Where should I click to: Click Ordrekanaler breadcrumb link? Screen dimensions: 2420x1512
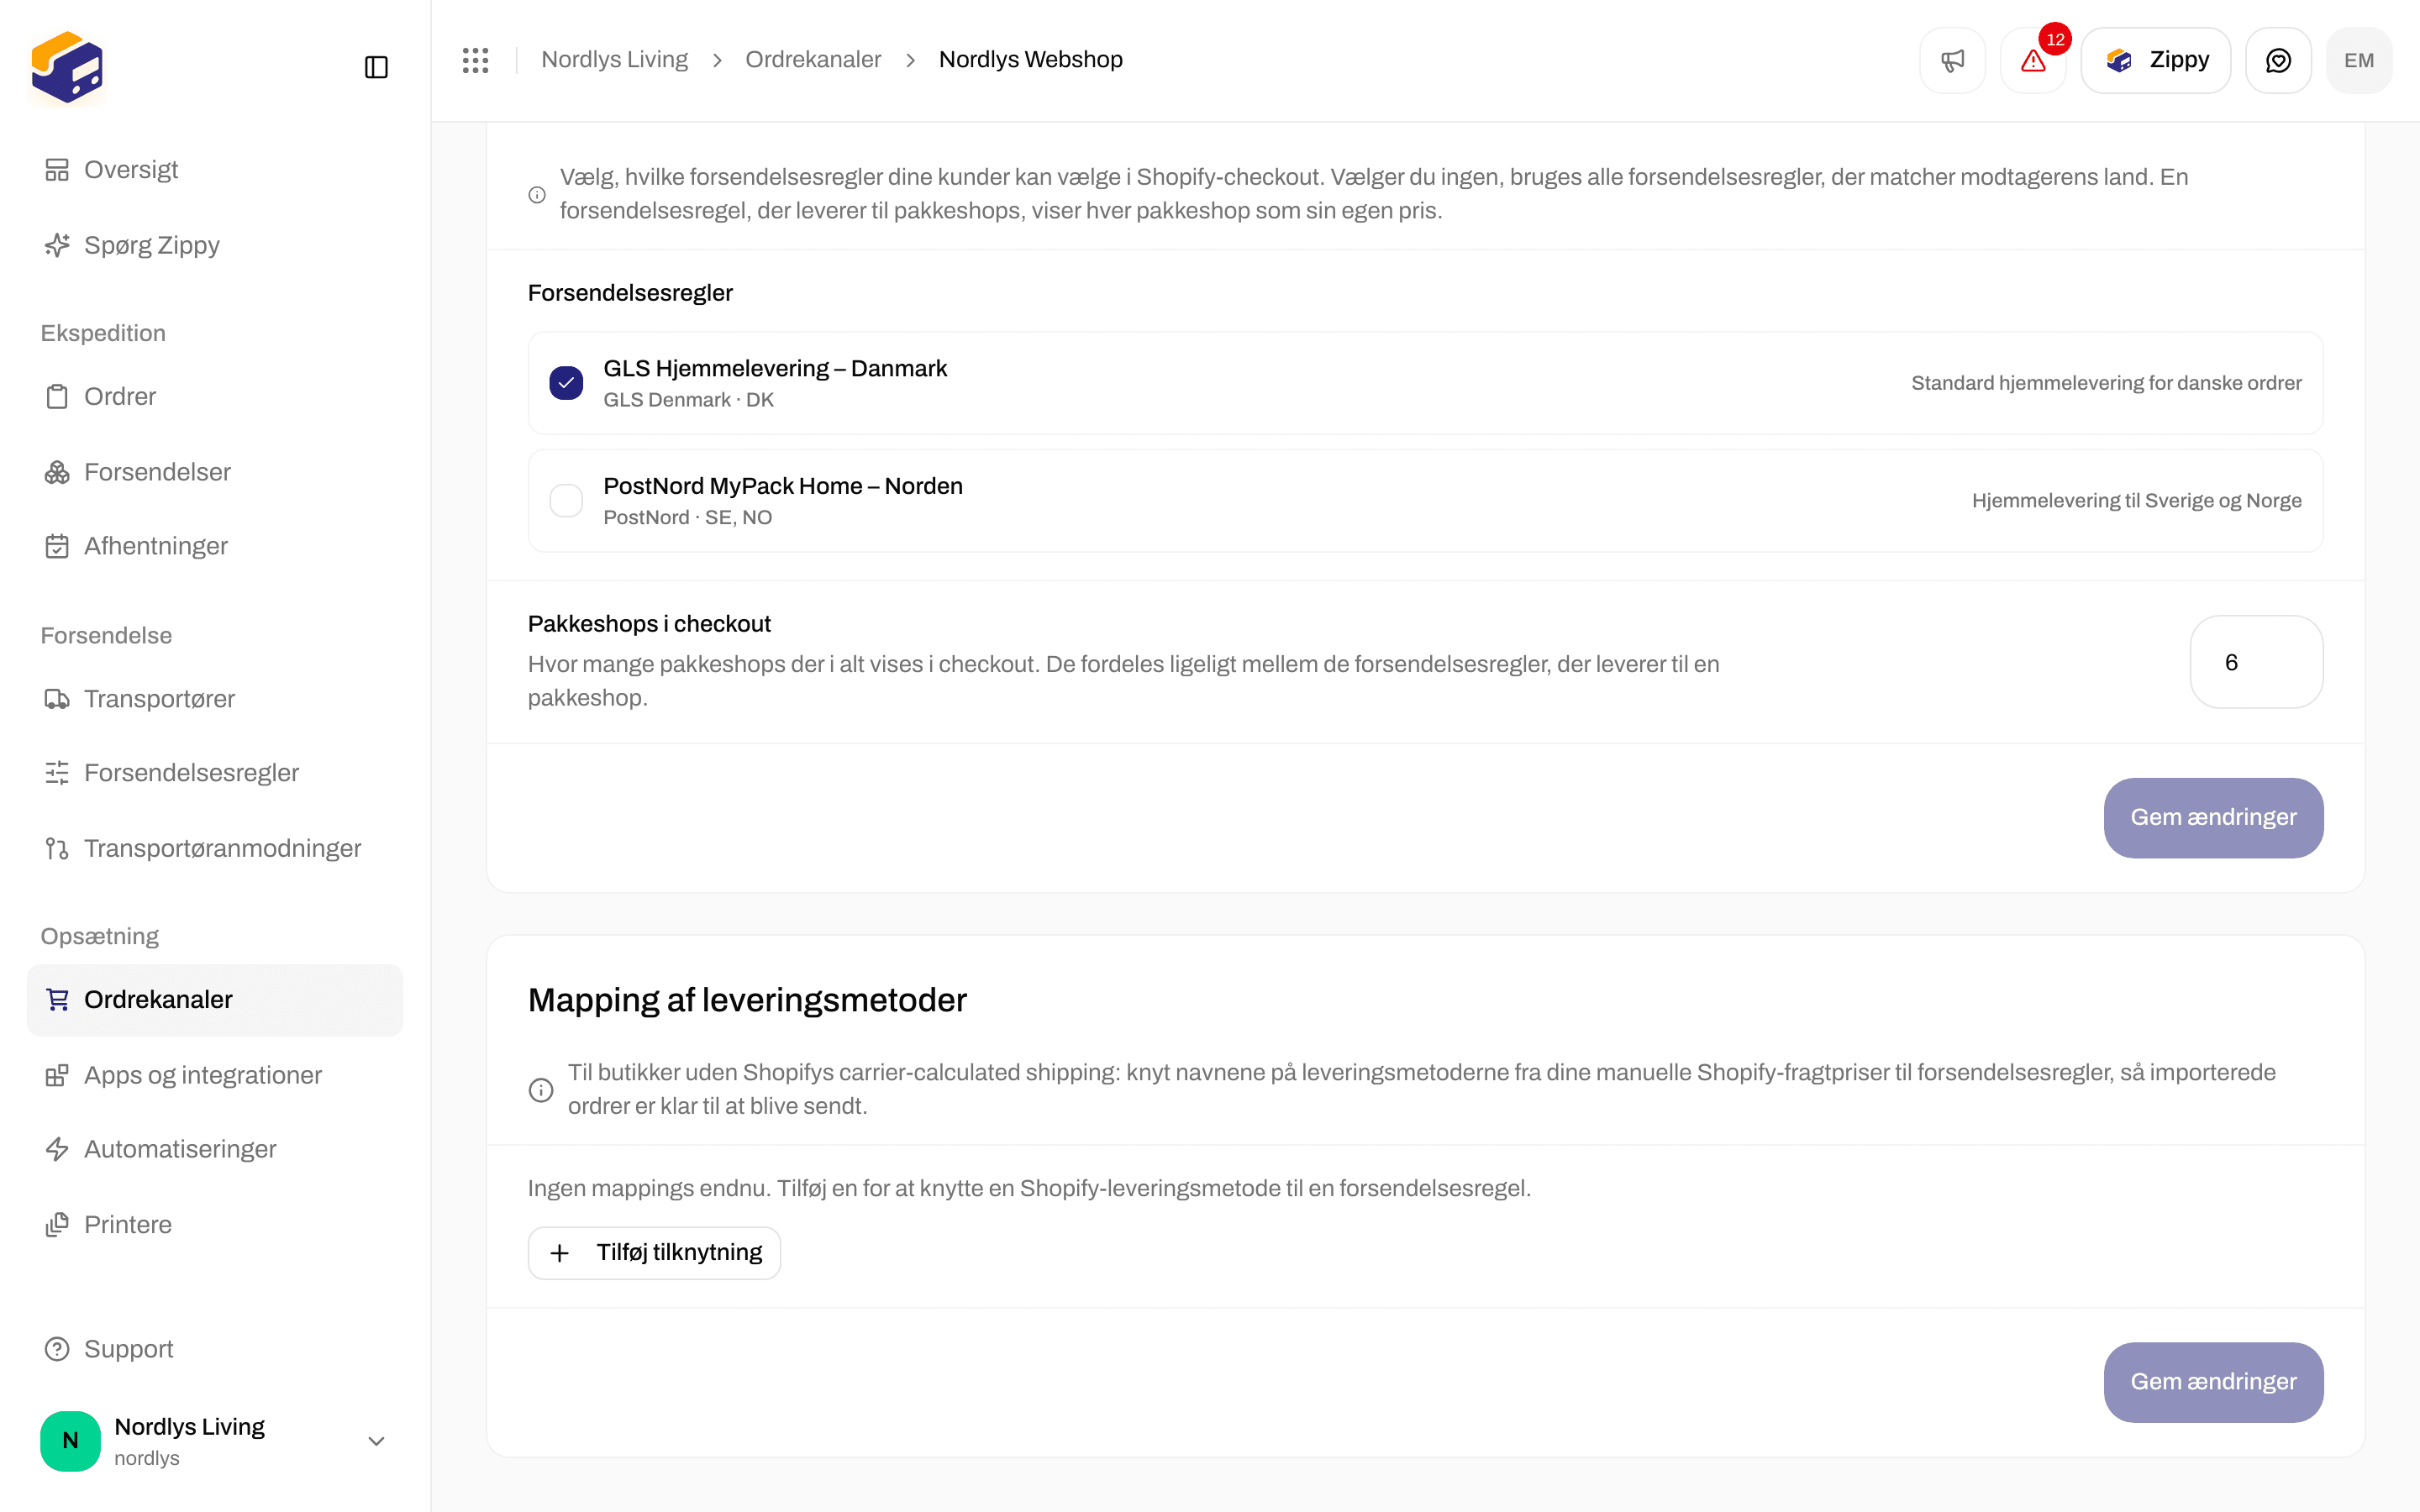point(813,60)
